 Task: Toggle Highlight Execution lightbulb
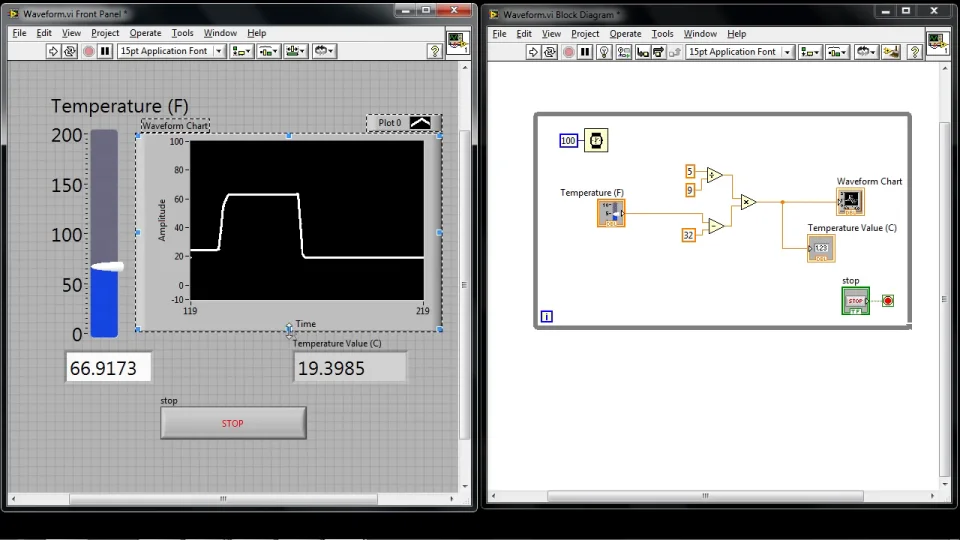tap(604, 52)
